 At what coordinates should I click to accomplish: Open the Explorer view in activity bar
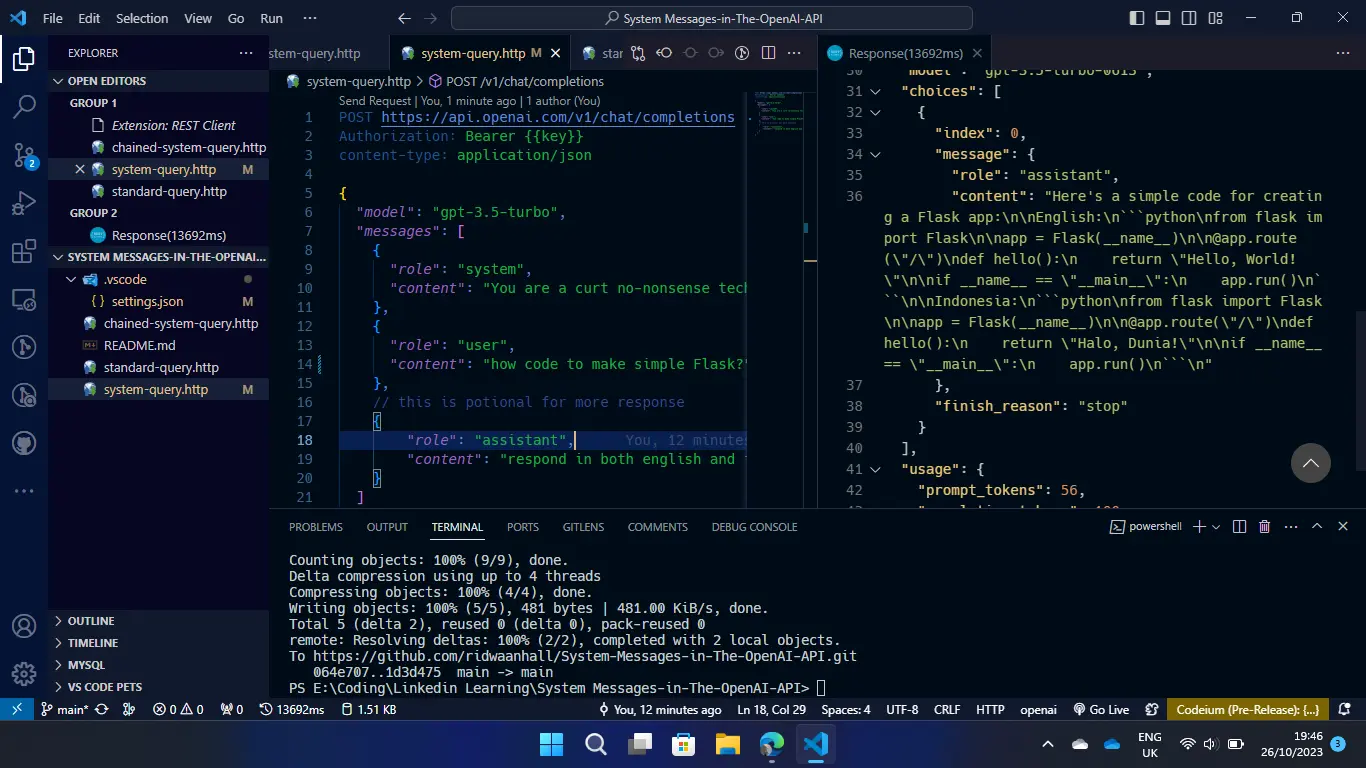[x=24, y=59]
